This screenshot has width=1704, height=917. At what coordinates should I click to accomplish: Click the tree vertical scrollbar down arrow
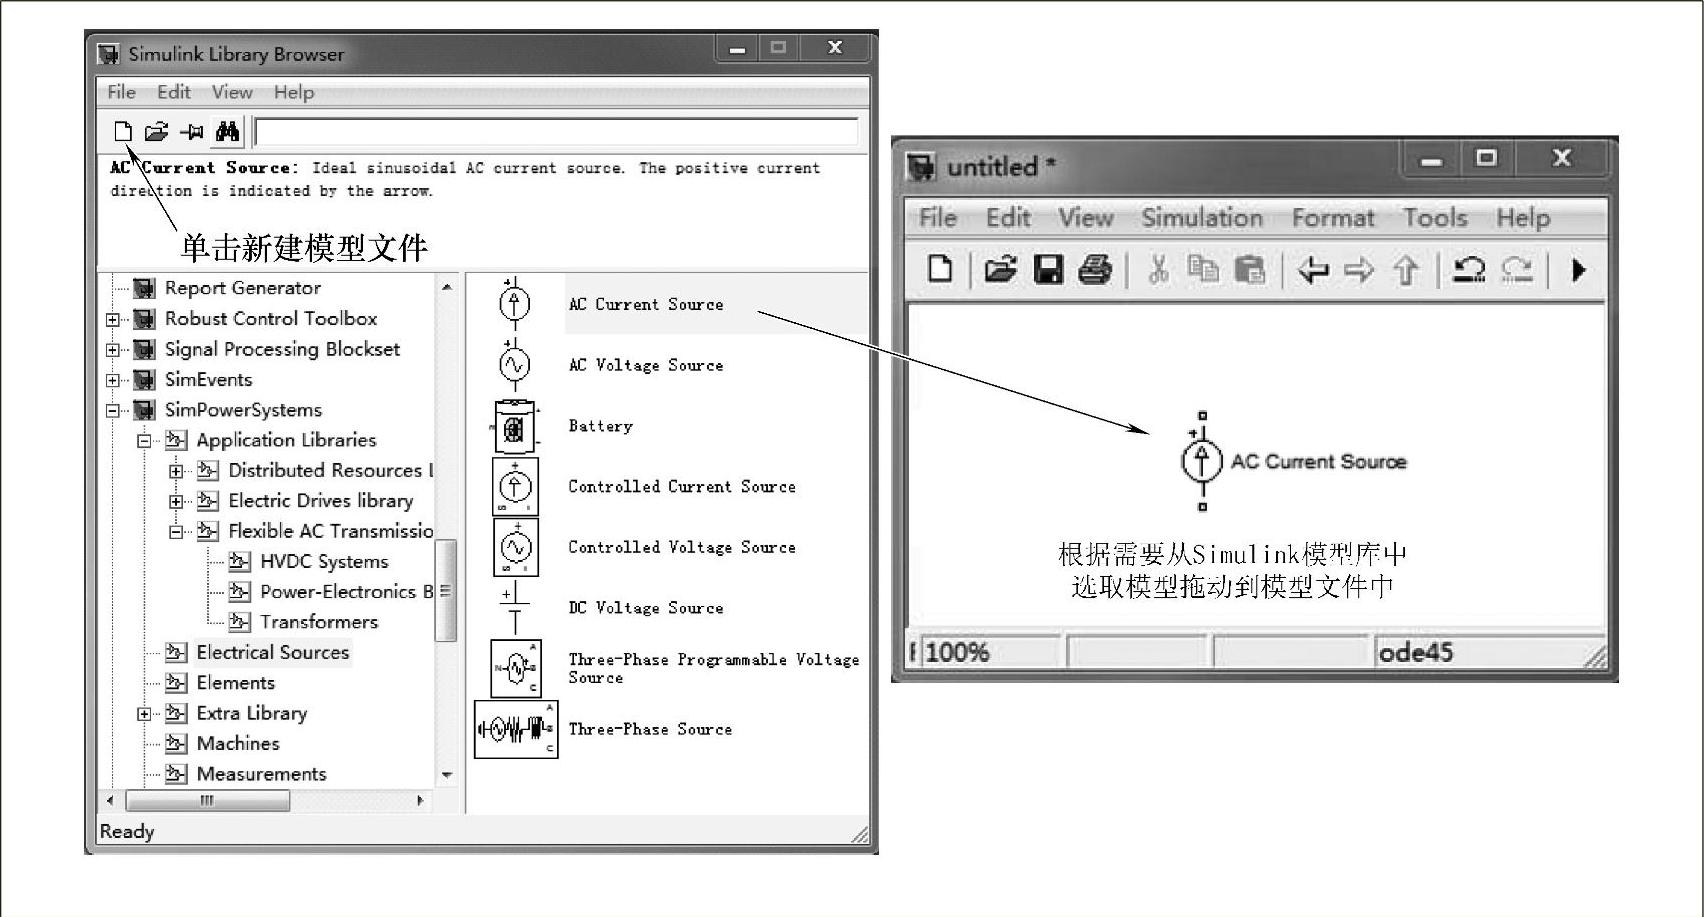tap(447, 775)
